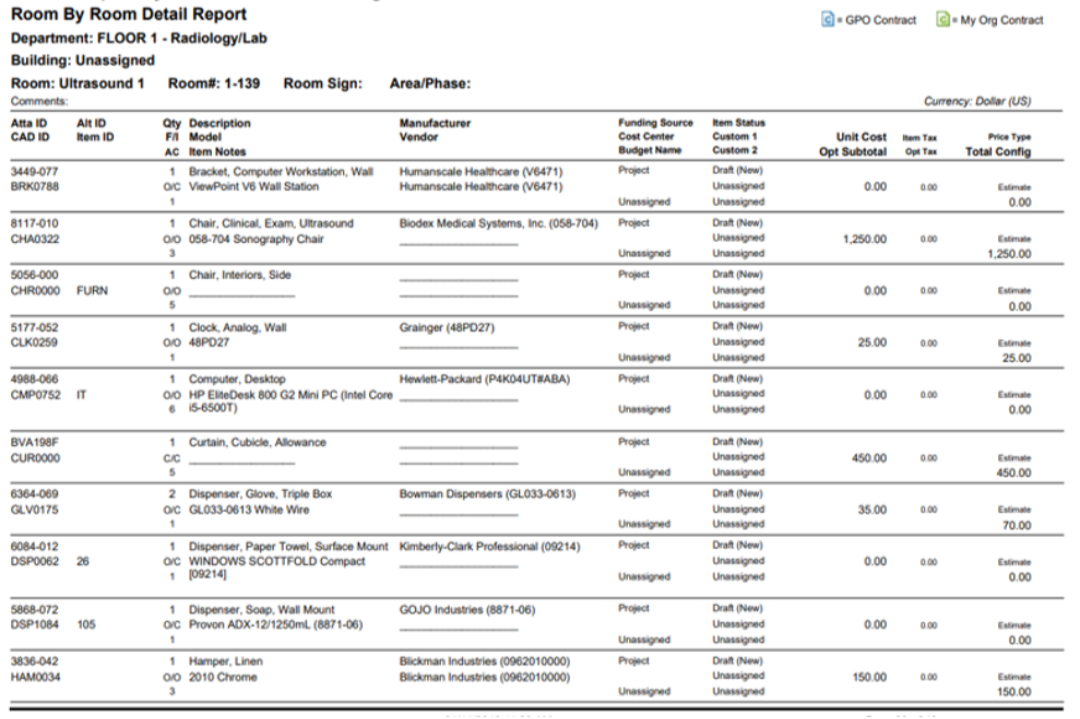
Task: Click the 450.00 unit cost value
Action: pos(869,458)
